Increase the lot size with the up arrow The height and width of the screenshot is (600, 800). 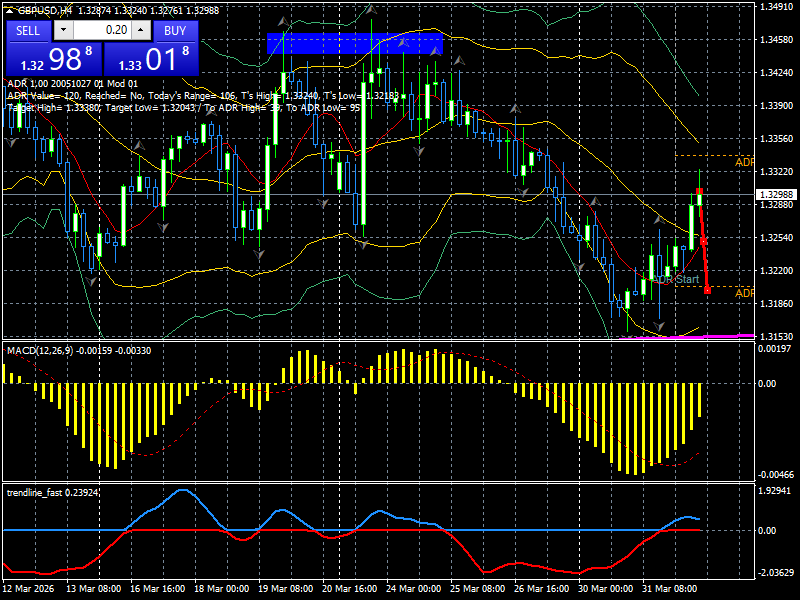click(140, 30)
